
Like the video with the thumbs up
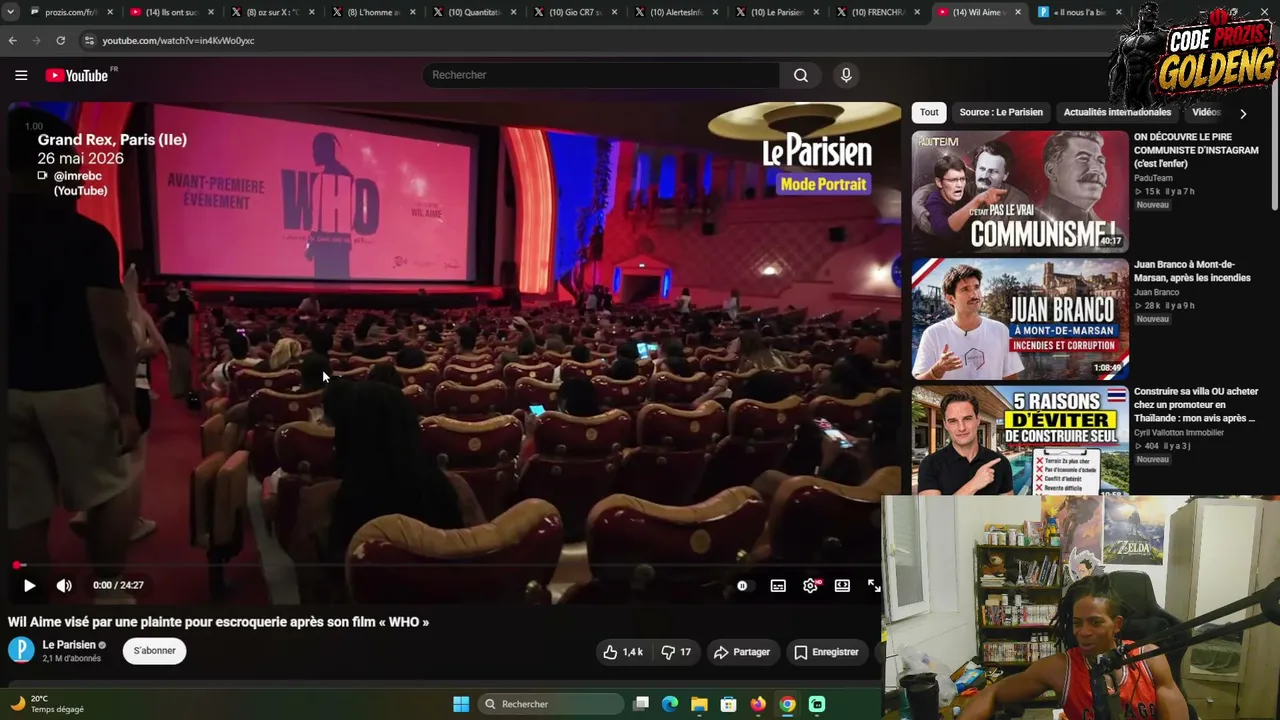coord(622,652)
